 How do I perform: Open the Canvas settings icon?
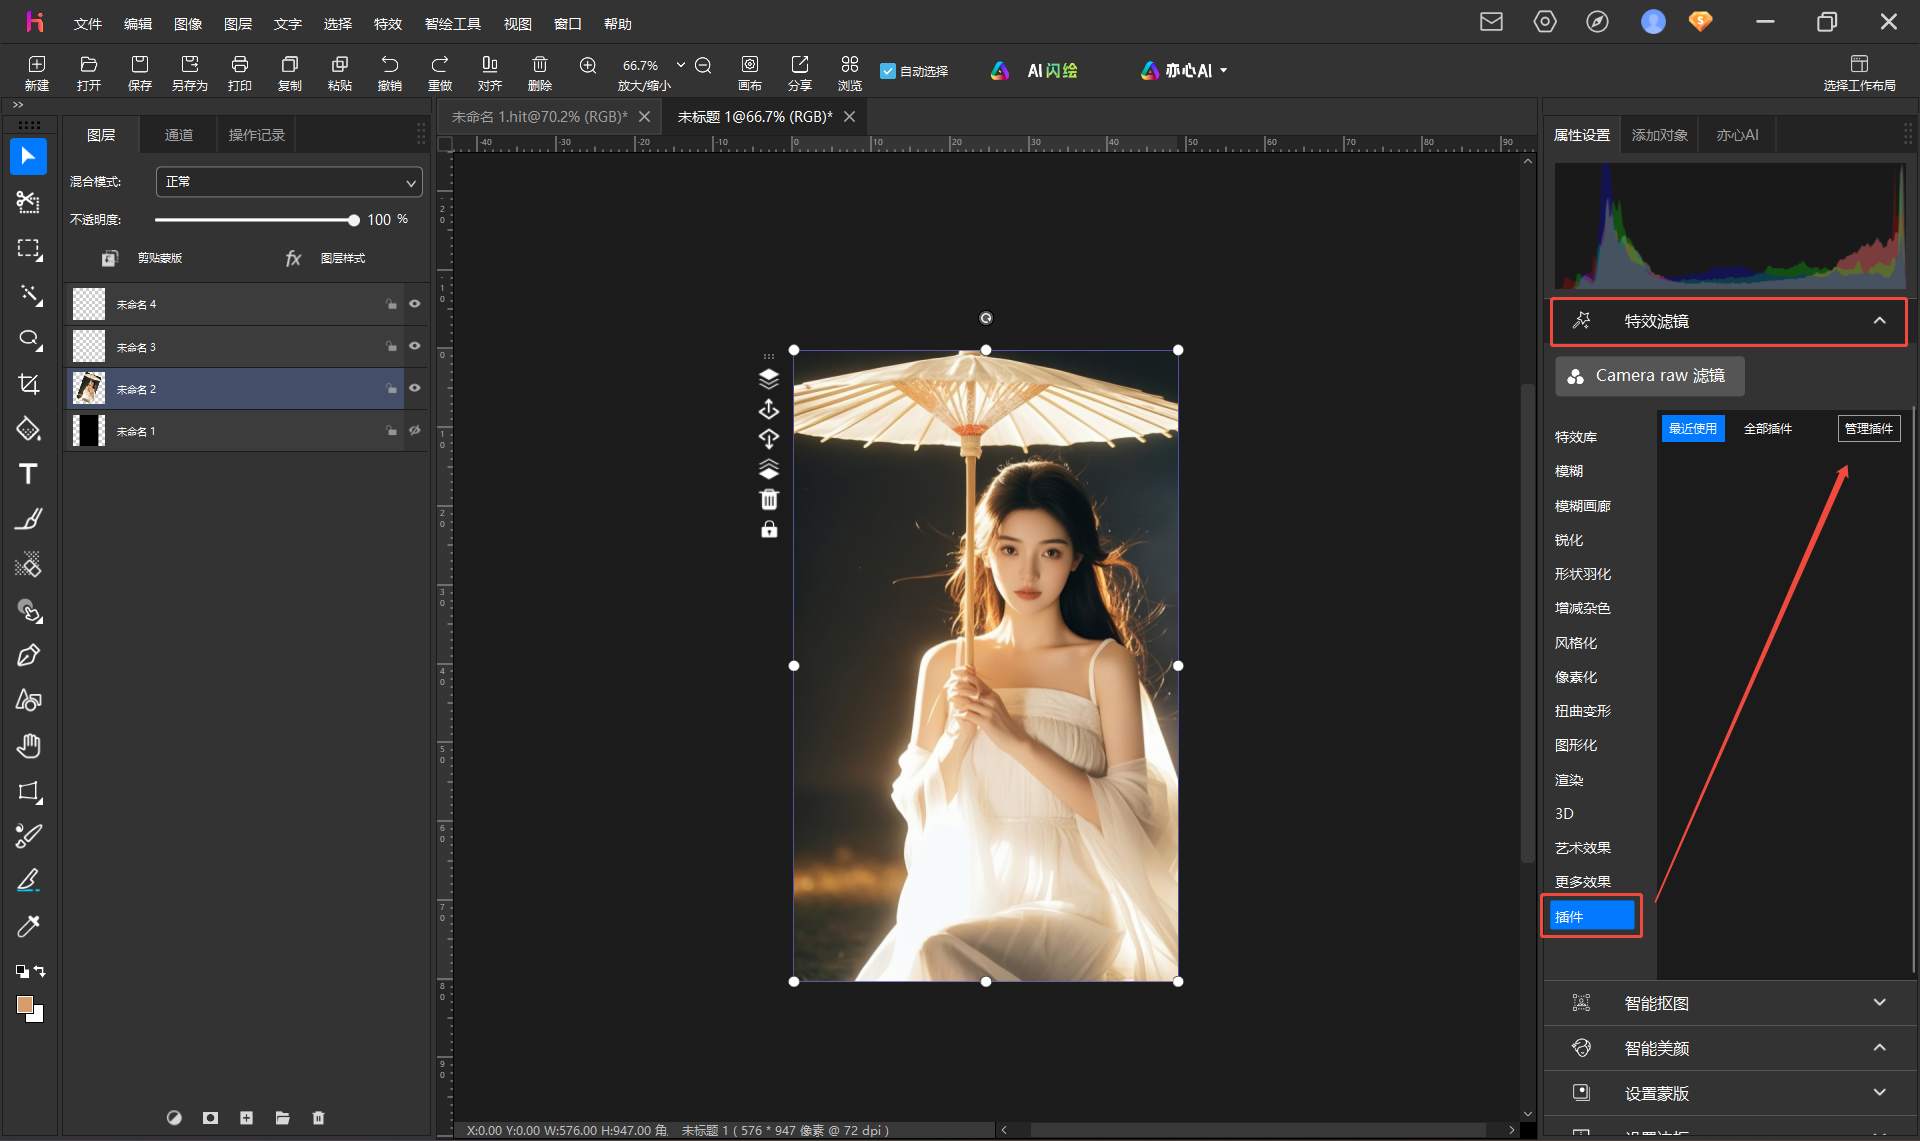(750, 73)
